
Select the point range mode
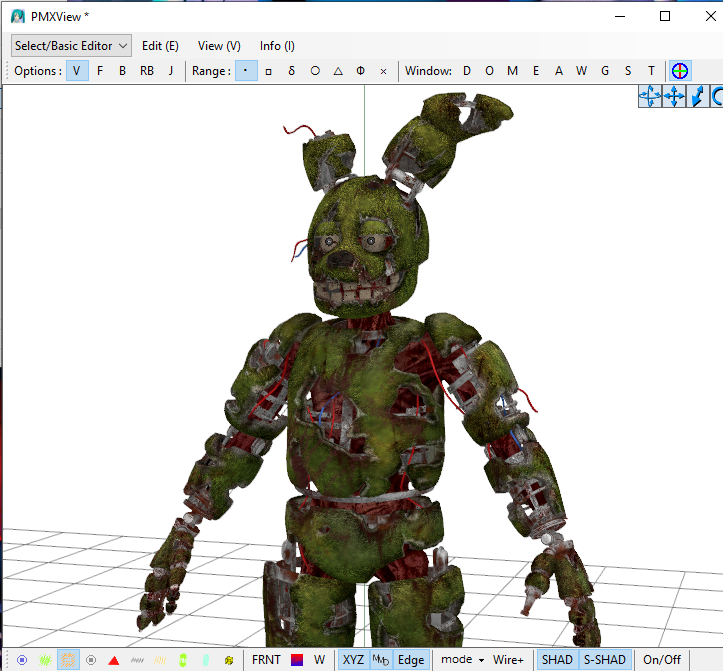click(x=246, y=71)
